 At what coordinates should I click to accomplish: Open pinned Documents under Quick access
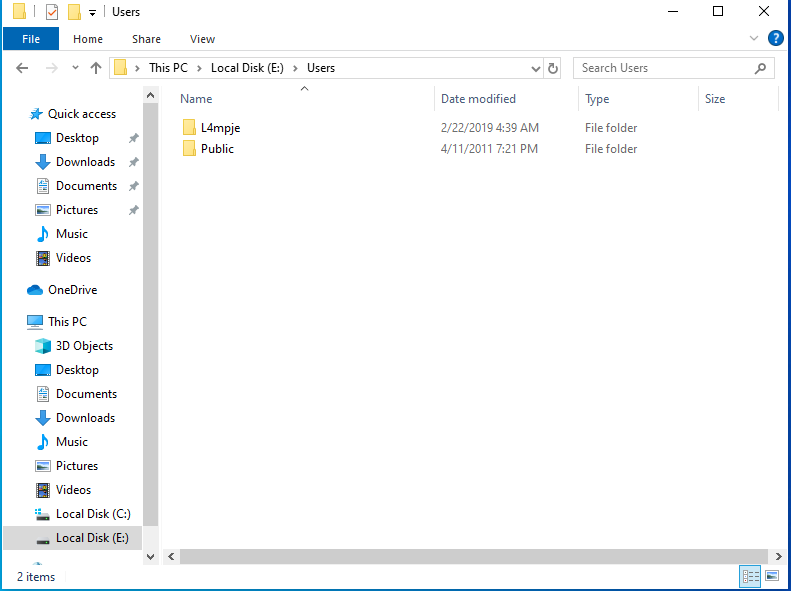click(86, 186)
